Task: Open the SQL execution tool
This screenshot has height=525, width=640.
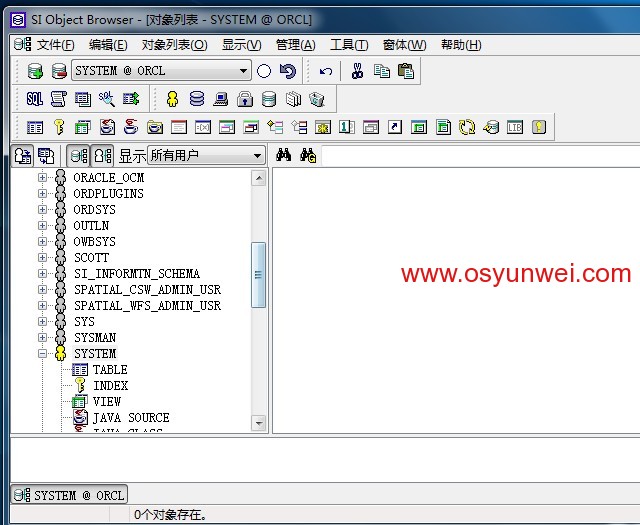Action: [35, 99]
